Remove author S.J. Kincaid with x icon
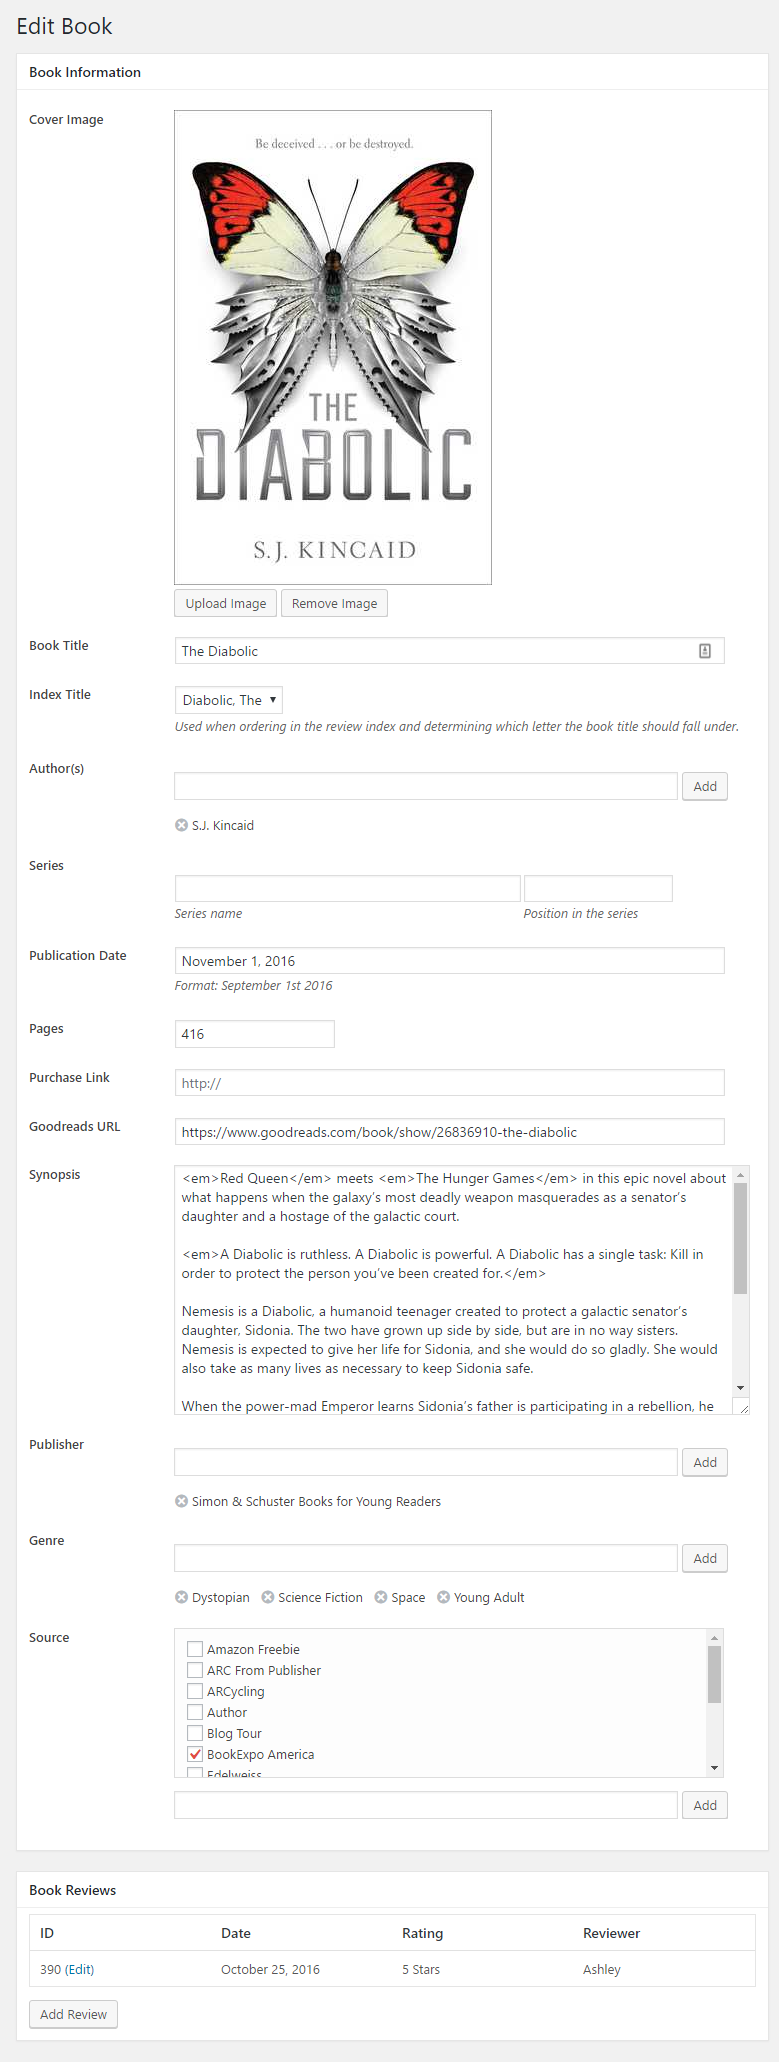 (x=181, y=825)
